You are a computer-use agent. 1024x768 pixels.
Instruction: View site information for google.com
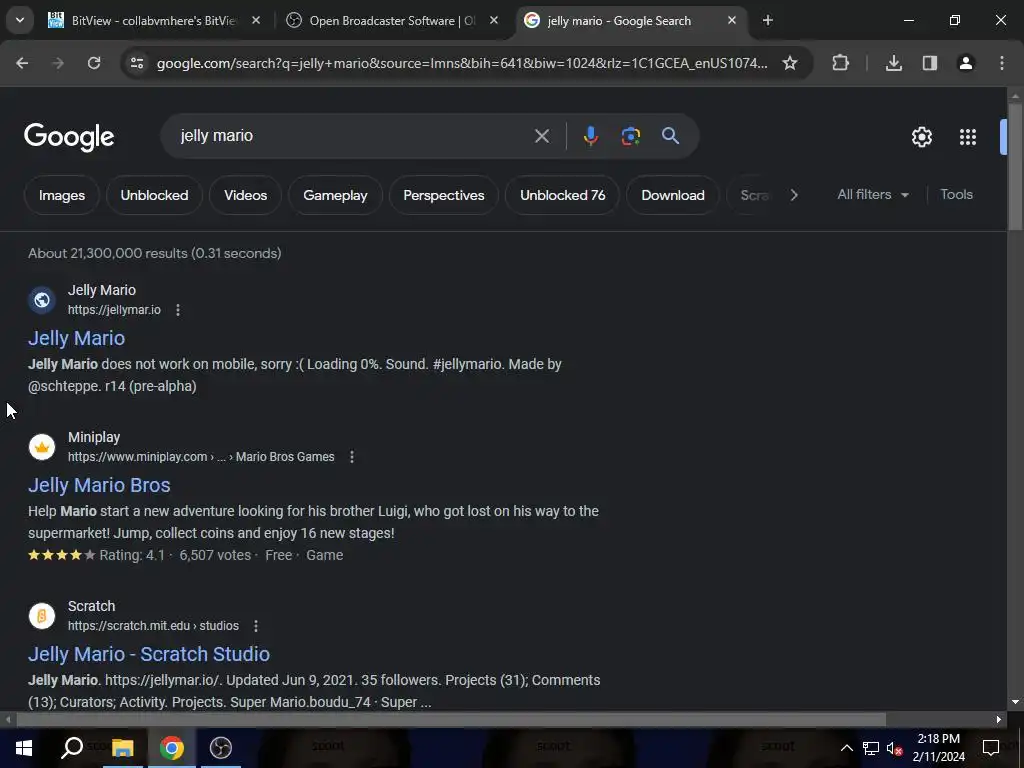point(137,63)
